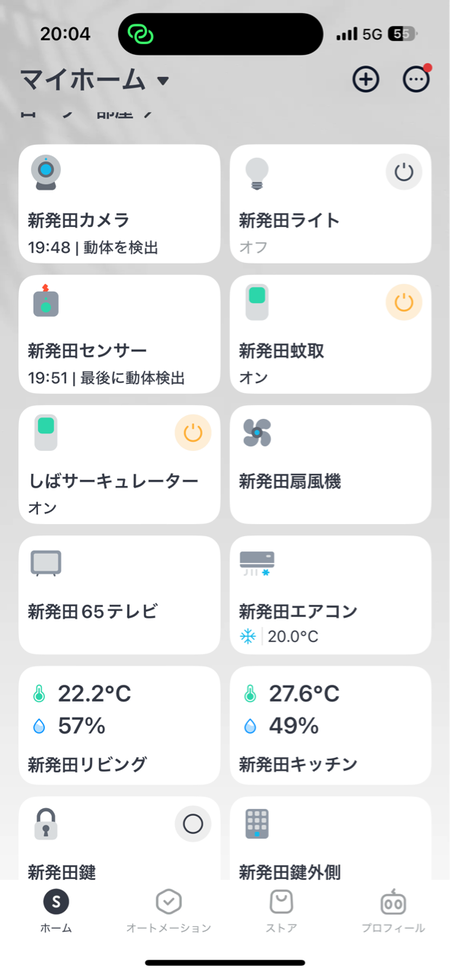Image resolution: width=450 pixels, height=975 pixels.
Task: Tap the add device plus icon
Action: click(x=365, y=80)
